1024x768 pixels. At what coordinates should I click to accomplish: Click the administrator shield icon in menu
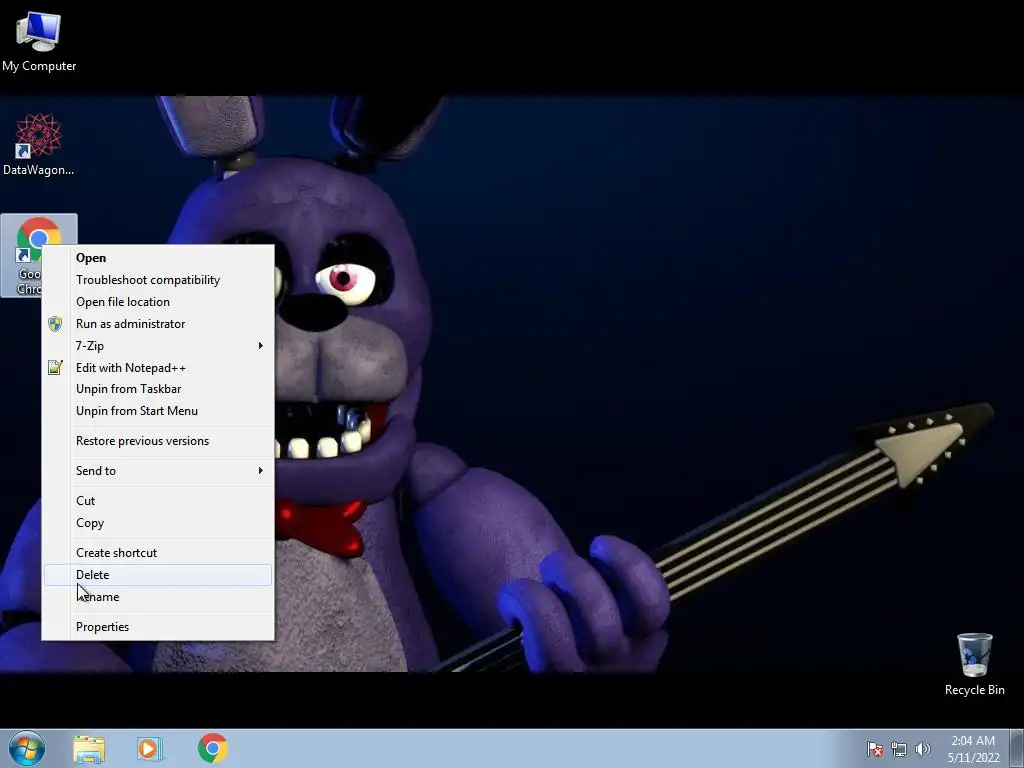point(55,324)
